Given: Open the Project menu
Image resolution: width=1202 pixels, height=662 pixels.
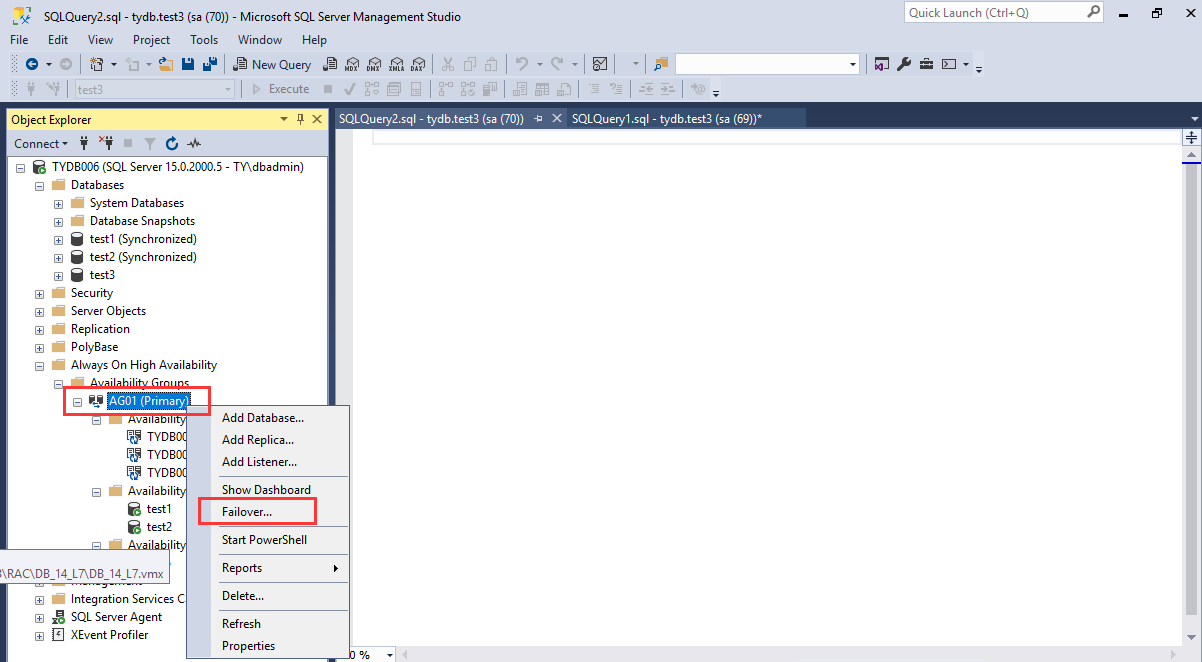Looking at the screenshot, I should [151, 40].
